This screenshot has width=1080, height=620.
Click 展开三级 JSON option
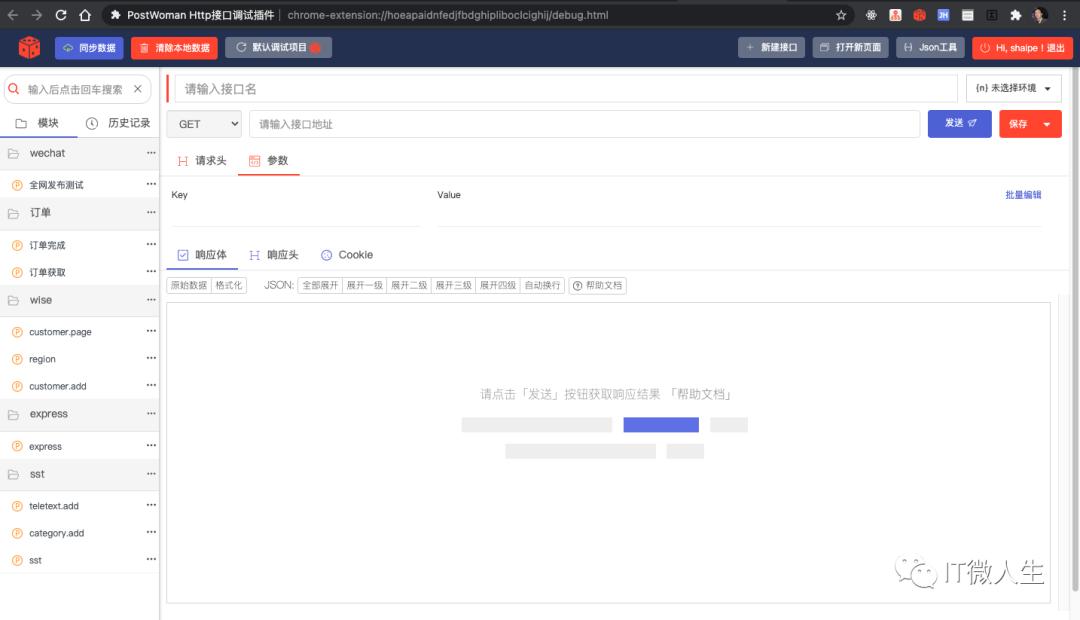[453, 285]
